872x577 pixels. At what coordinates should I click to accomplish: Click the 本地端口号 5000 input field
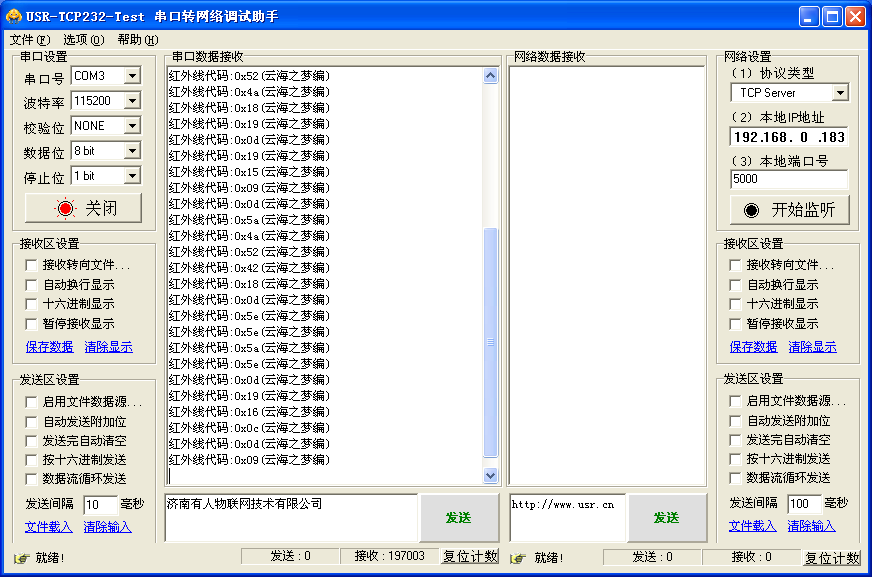[788, 179]
